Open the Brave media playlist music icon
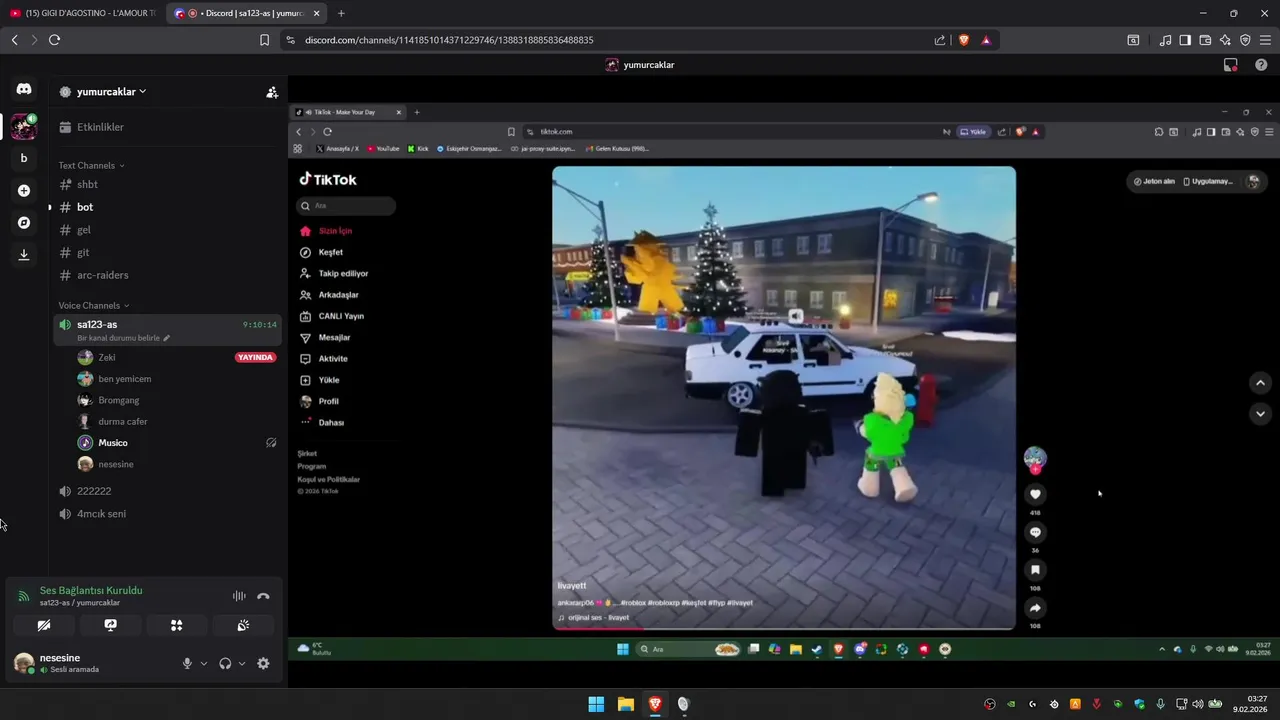 coord(1165,40)
